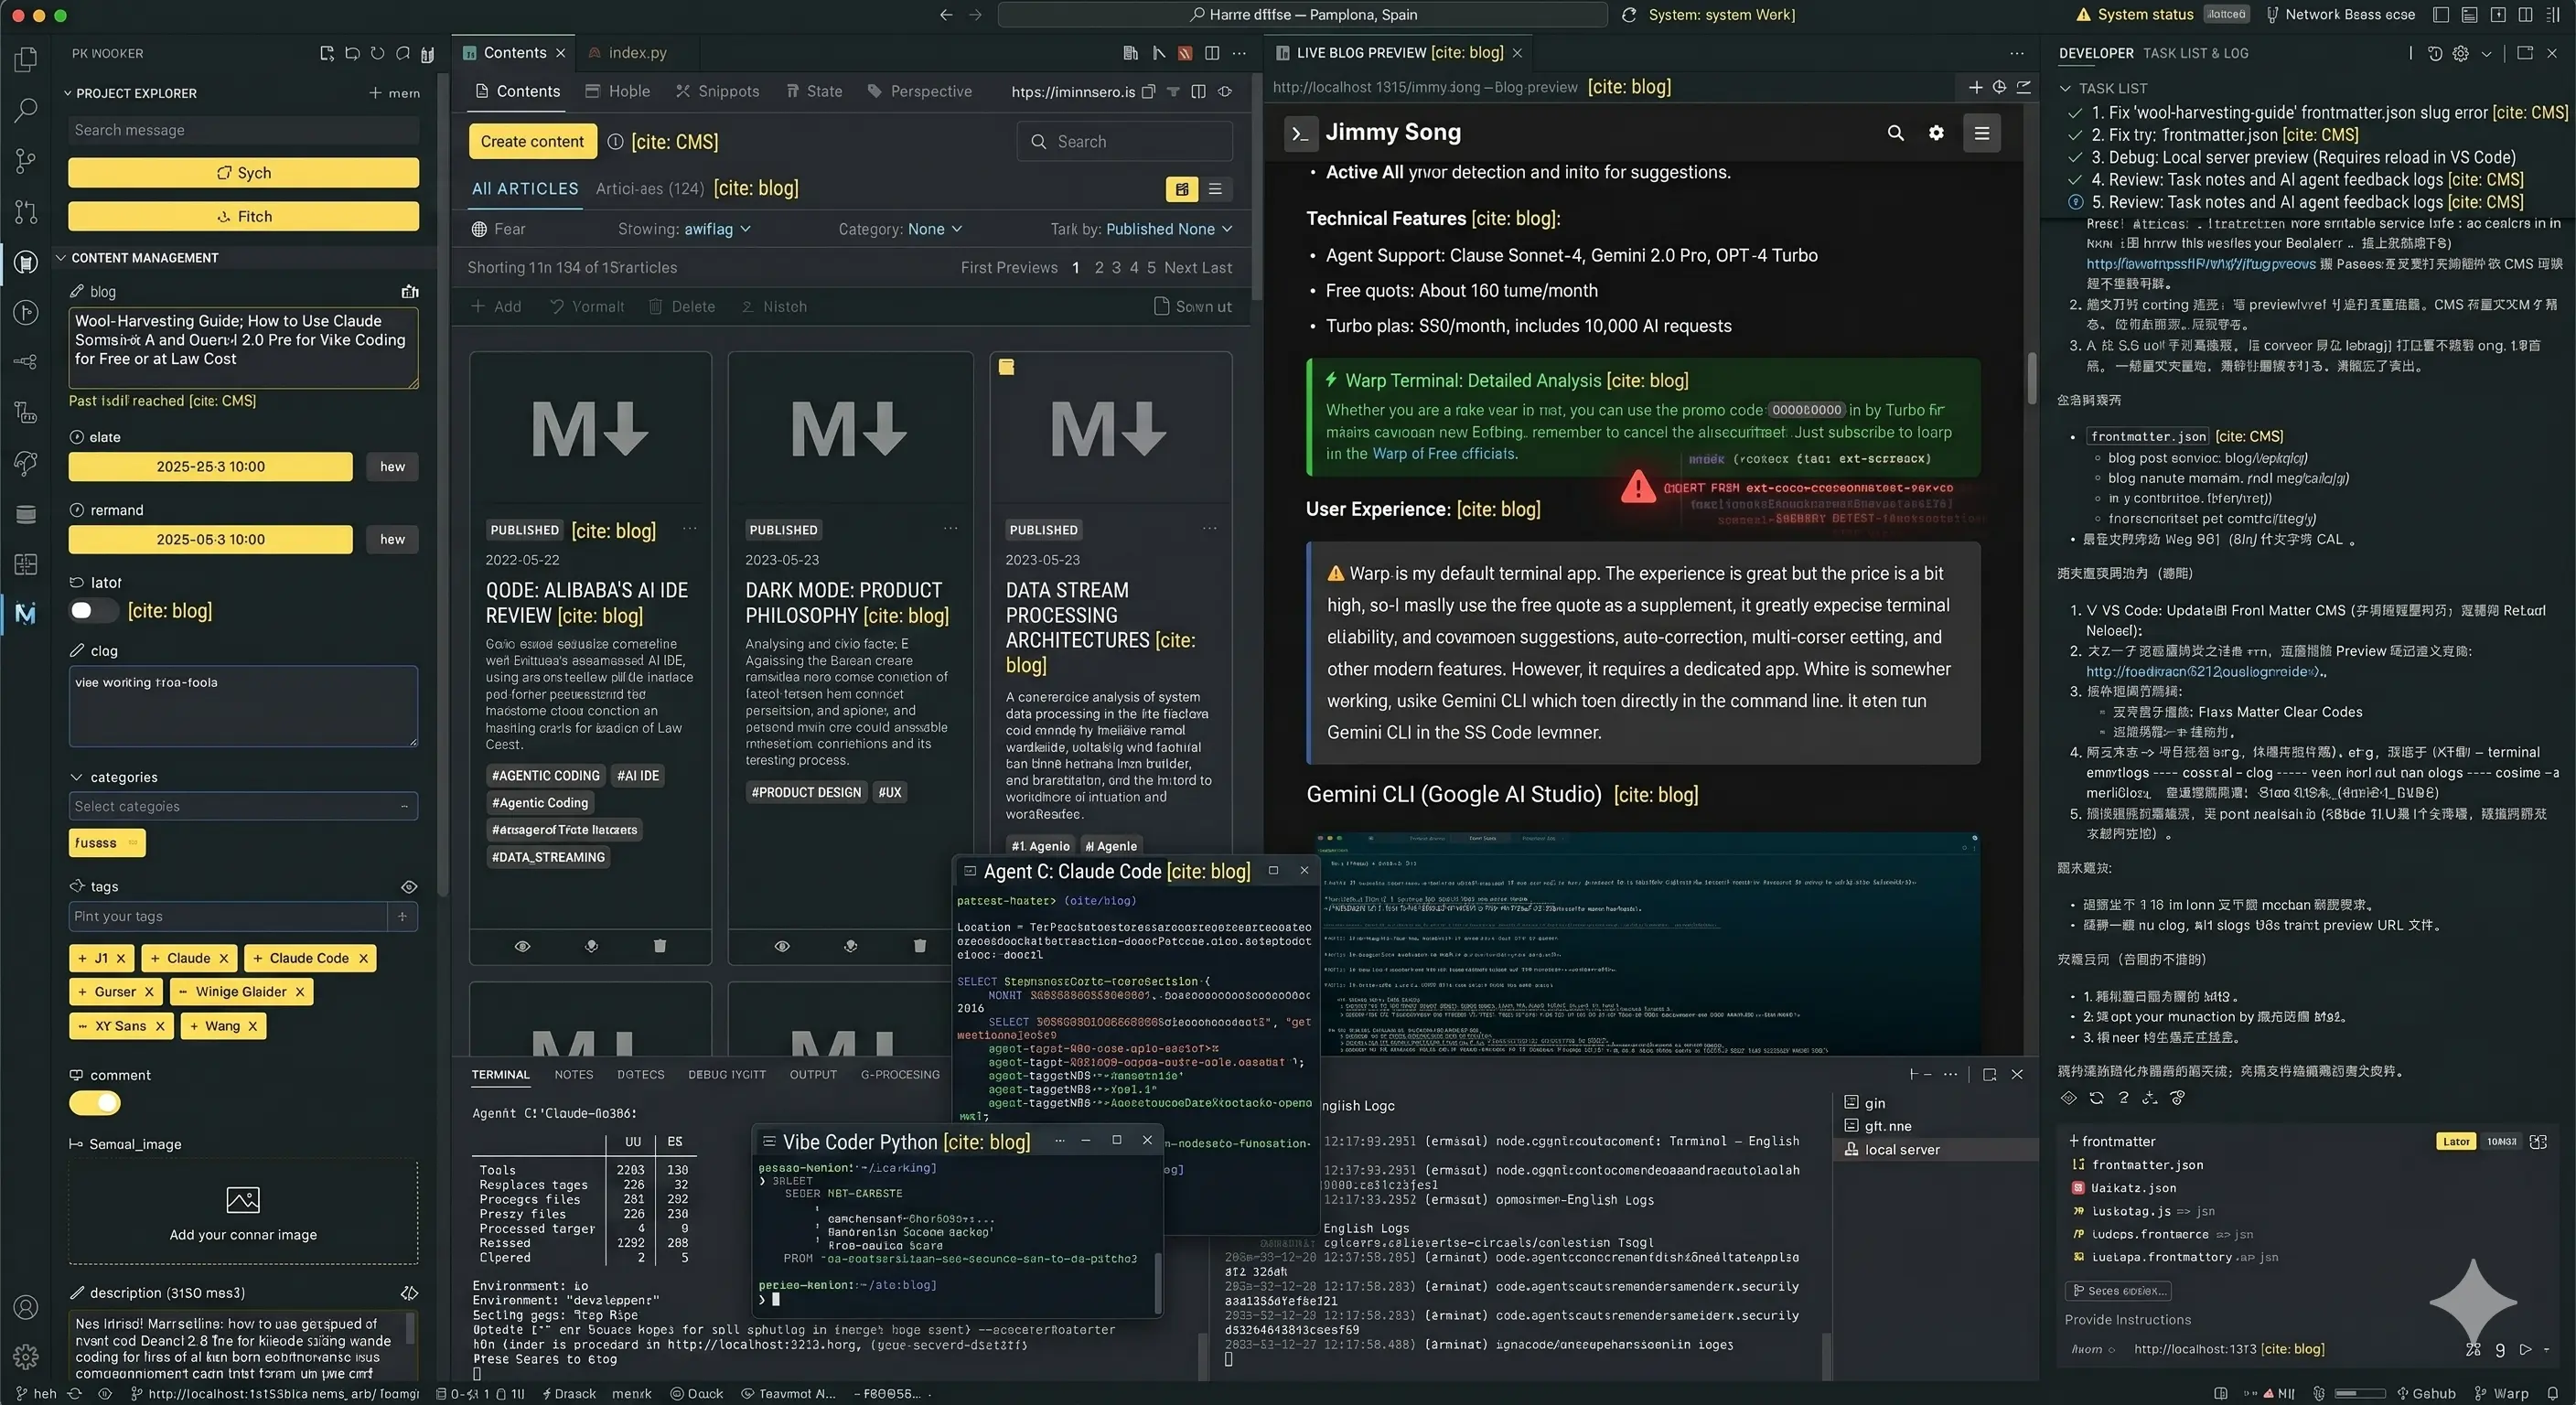Viewport: 2576px width, 1405px height.
Task: Click search magnifier in Jimmy Song blog header
Action: tap(1895, 133)
